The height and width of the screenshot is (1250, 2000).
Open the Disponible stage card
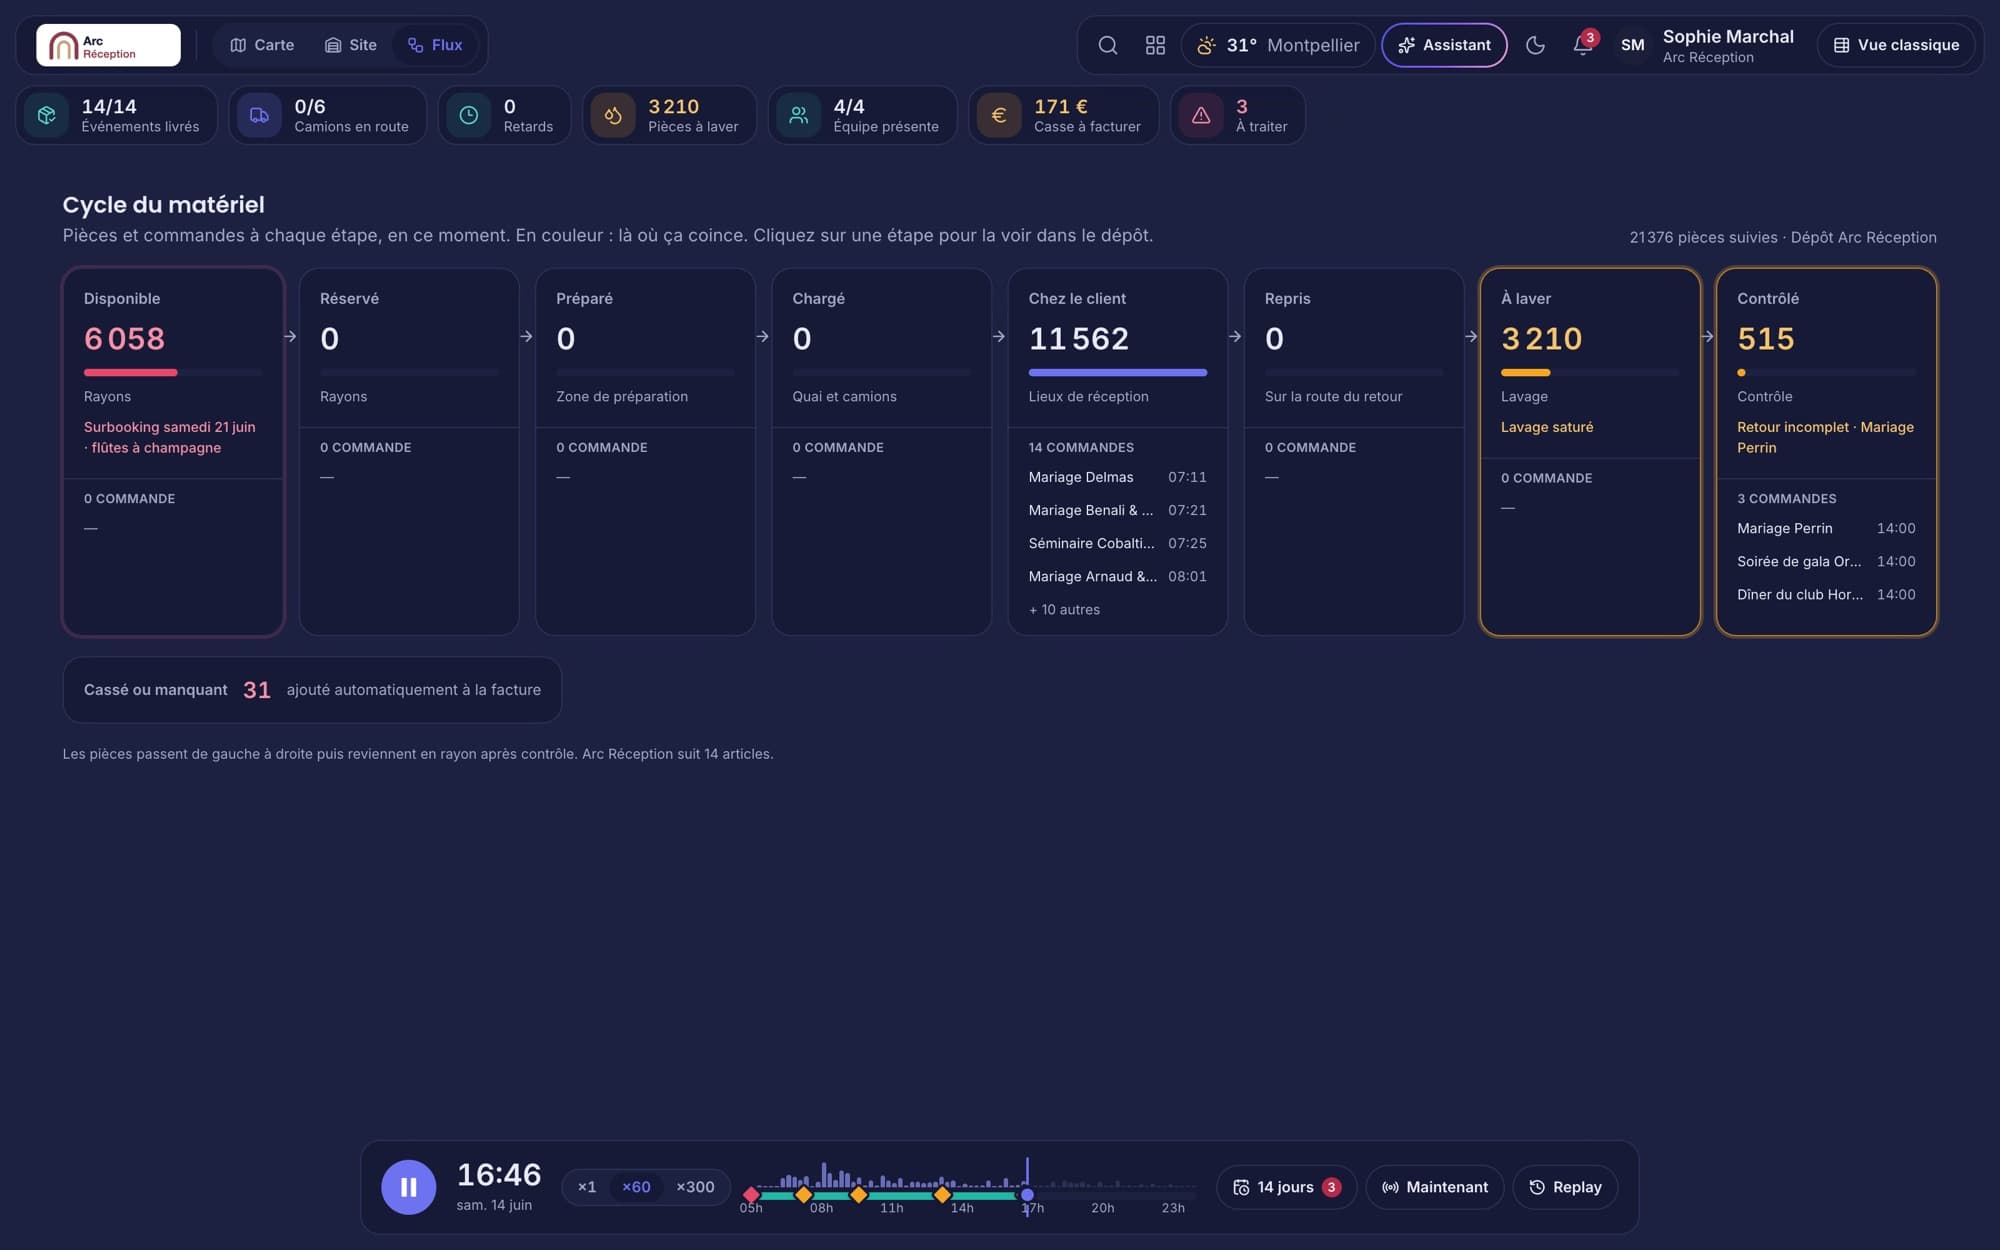click(x=173, y=451)
